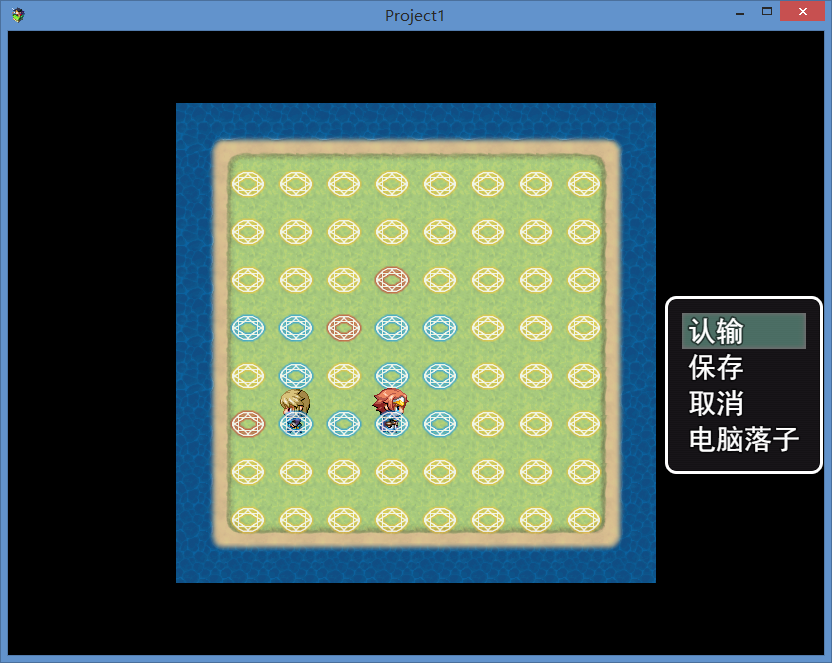This screenshot has width=832, height=663.
Task: Maximize the Project1 window
Action: [x=767, y=12]
